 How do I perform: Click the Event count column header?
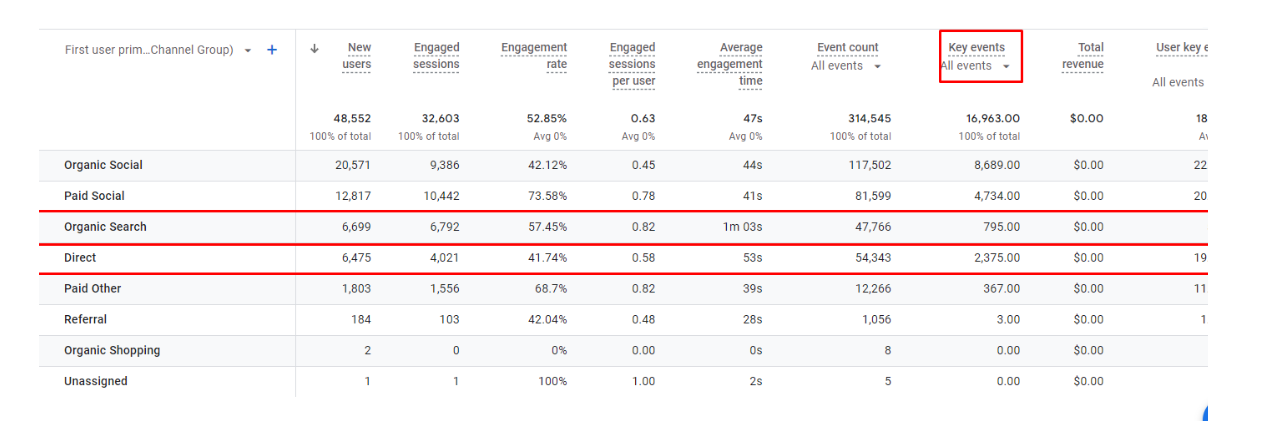click(848, 47)
